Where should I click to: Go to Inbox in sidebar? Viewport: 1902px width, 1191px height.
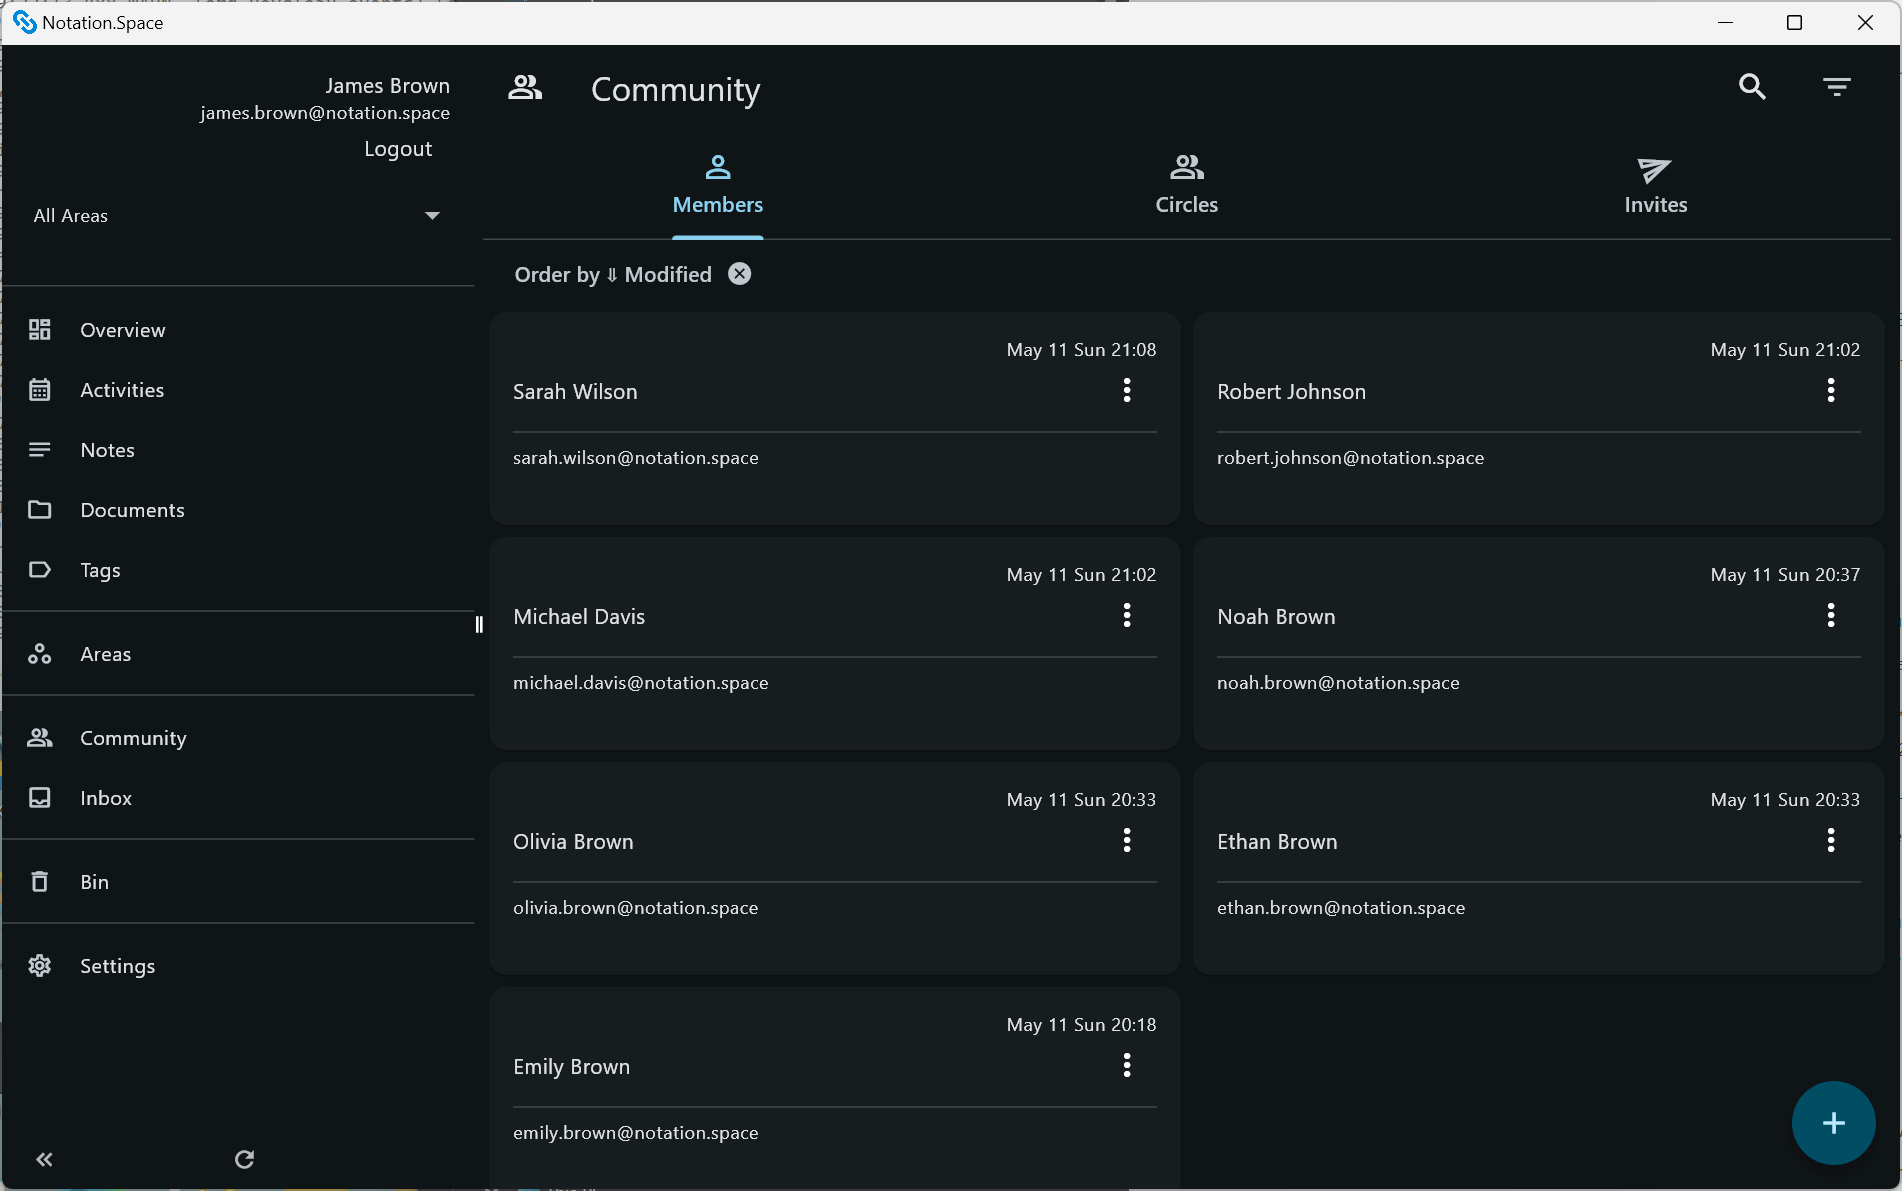(x=105, y=798)
